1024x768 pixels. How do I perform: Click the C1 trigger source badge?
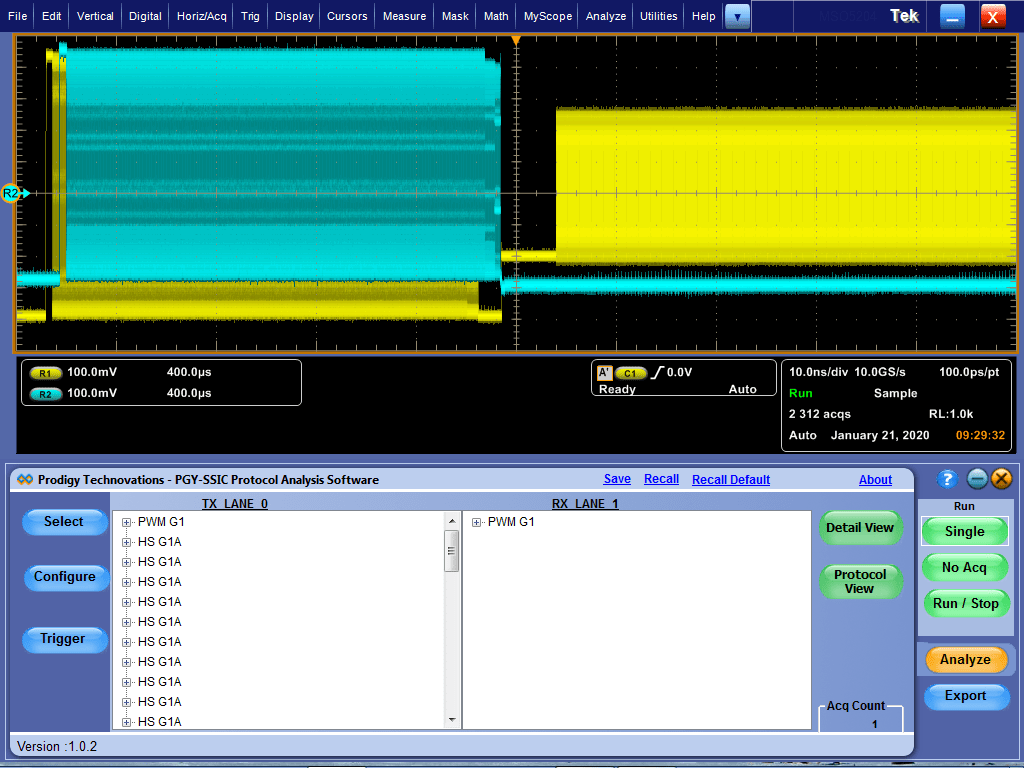click(x=630, y=371)
